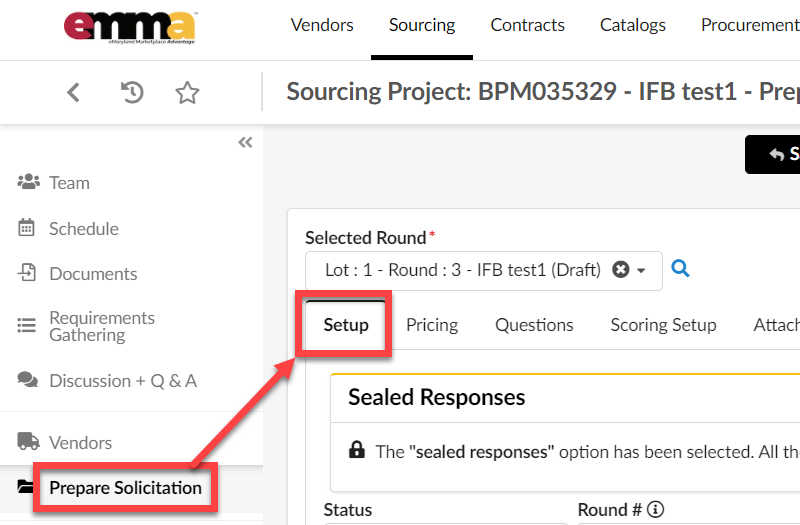Open the Catalogs top menu
The width and height of the screenshot is (800, 525).
coord(633,25)
